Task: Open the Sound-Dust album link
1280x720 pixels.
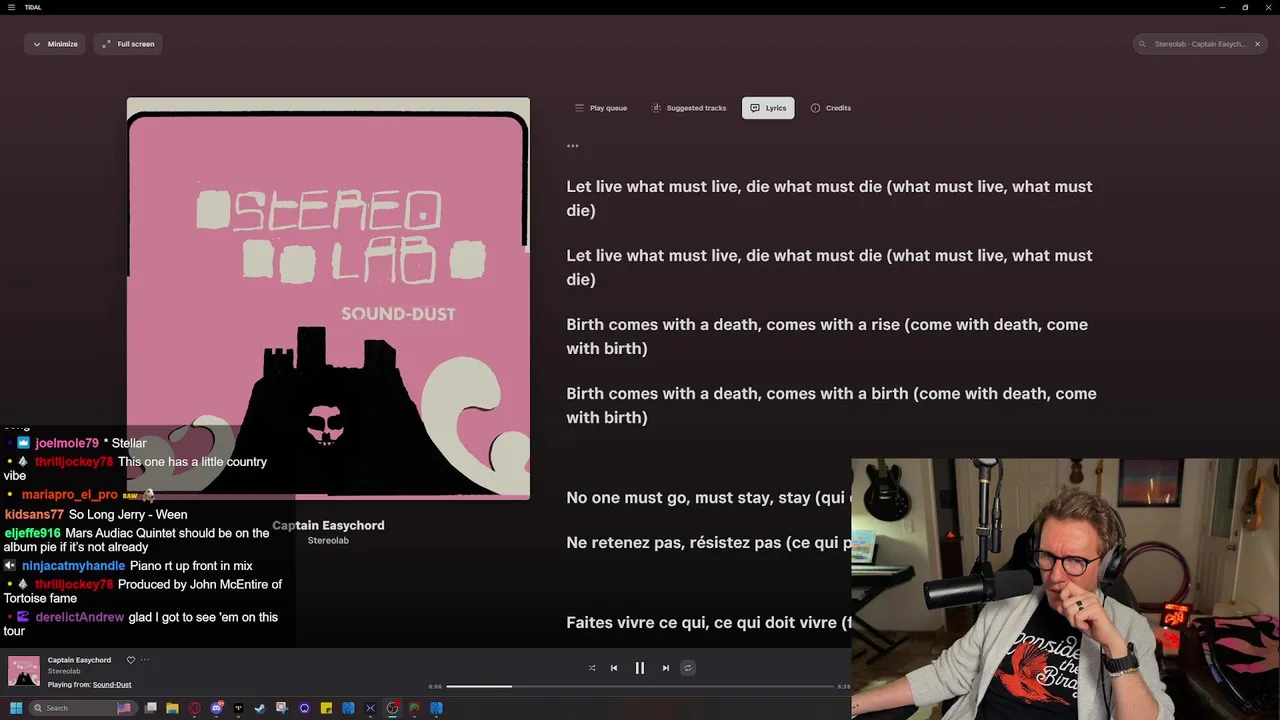Action: (112, 685)
